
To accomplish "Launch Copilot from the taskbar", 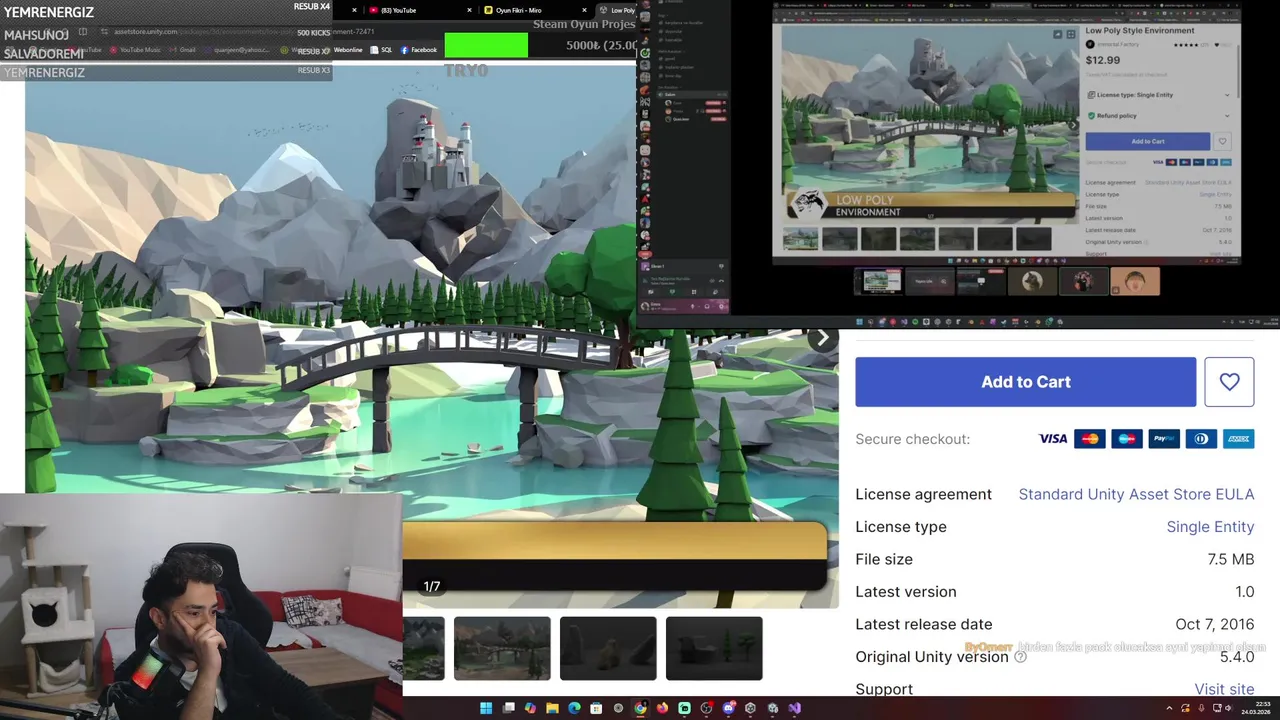I will coord(530,708).
